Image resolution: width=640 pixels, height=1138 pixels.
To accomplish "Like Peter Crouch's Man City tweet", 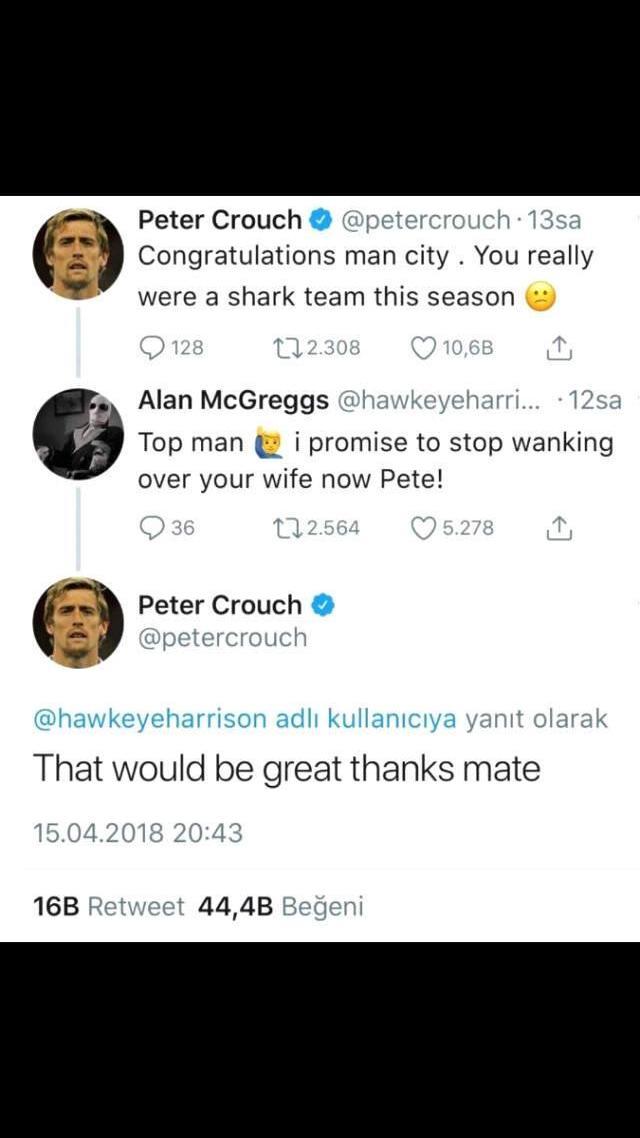I will [424, 348].
